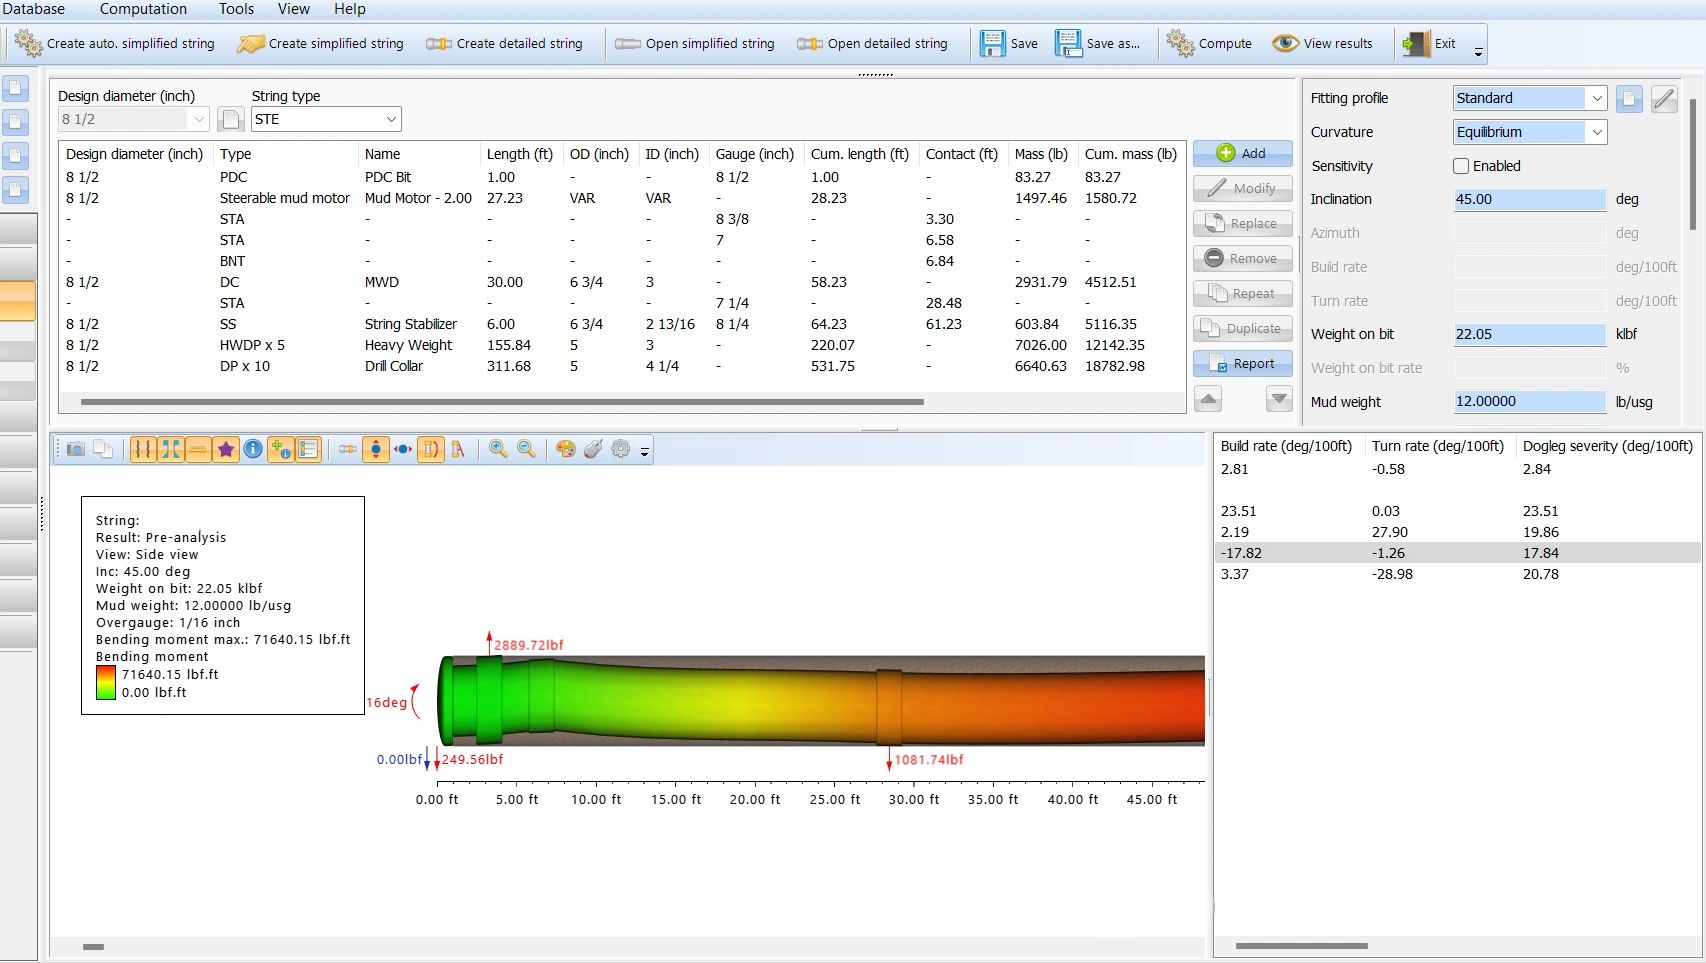Save the string with Save icon
This screenshot has width=1706, height=963.
click(x=1008, y=43)
